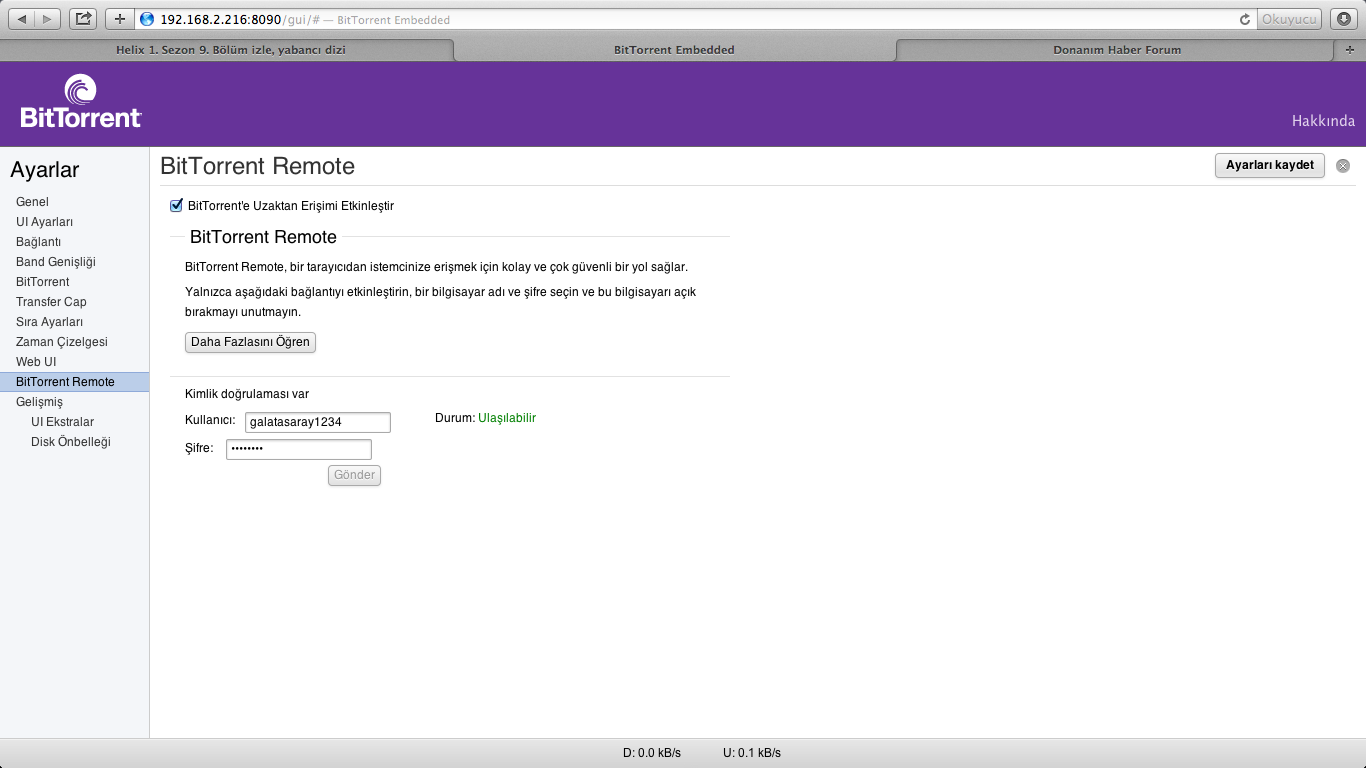Focus the address bar URL field
1366x768 pixels.
pos(695,19)
